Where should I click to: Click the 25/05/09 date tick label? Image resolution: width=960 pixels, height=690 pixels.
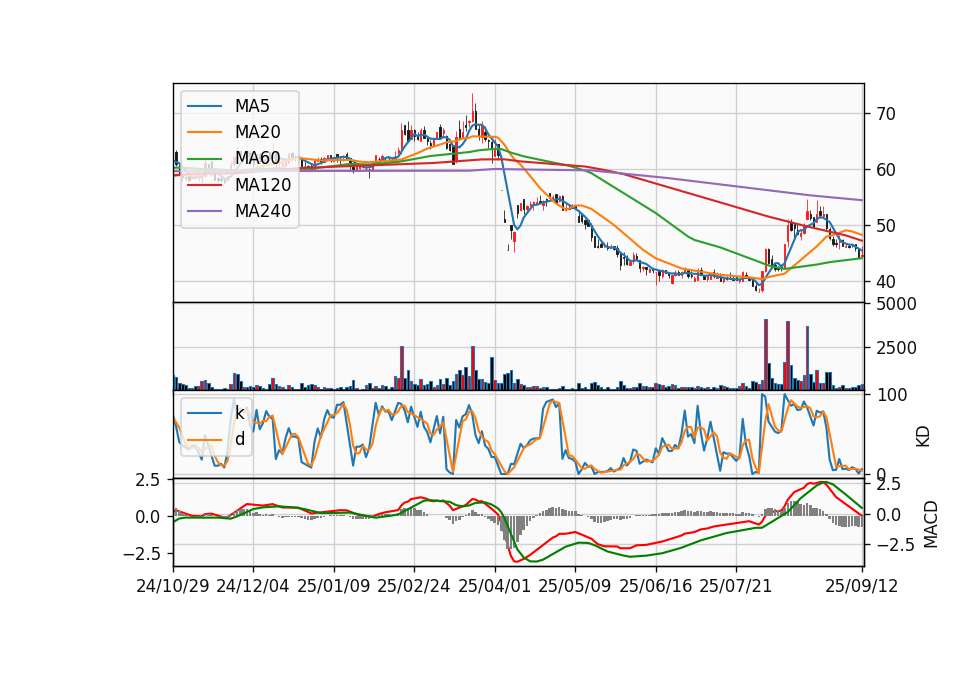tap(575, 587)
